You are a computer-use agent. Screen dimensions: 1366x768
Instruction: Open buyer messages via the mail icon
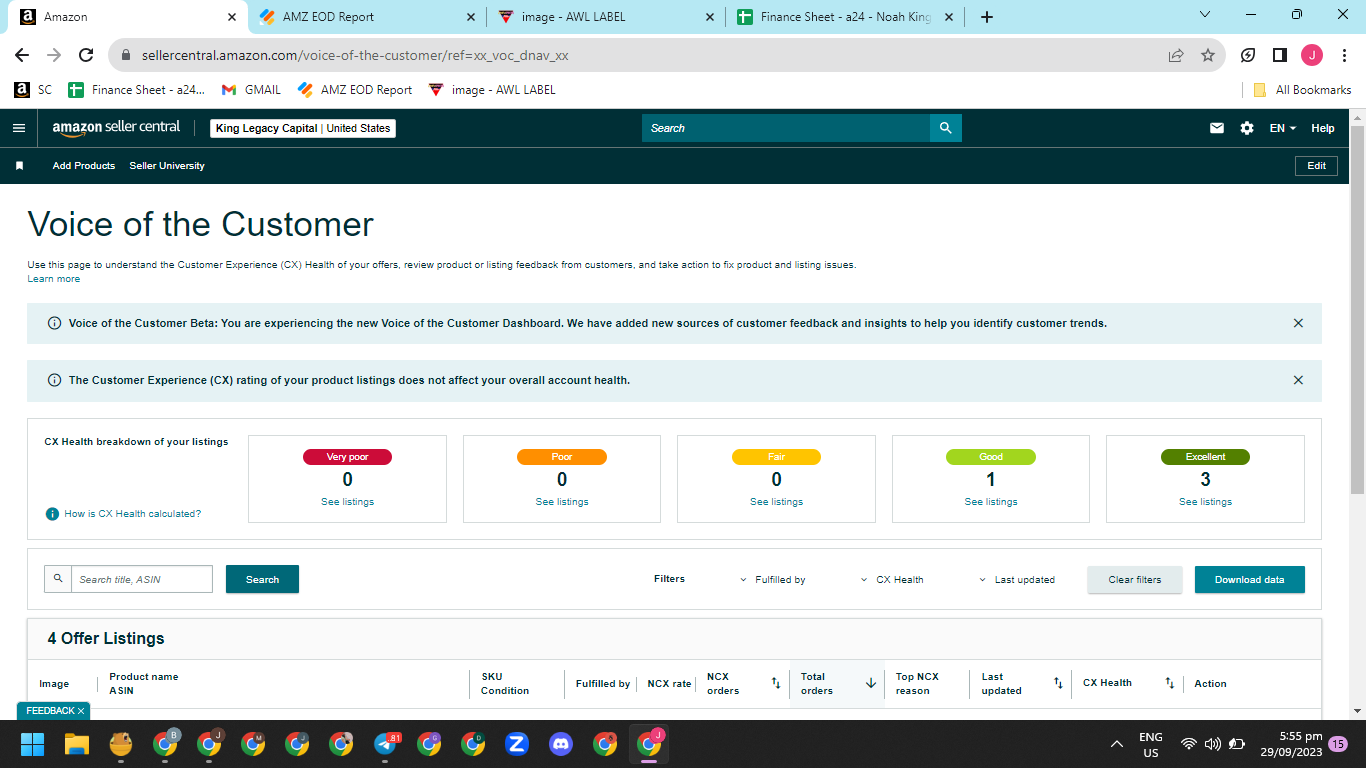[x=1217, y=128]
